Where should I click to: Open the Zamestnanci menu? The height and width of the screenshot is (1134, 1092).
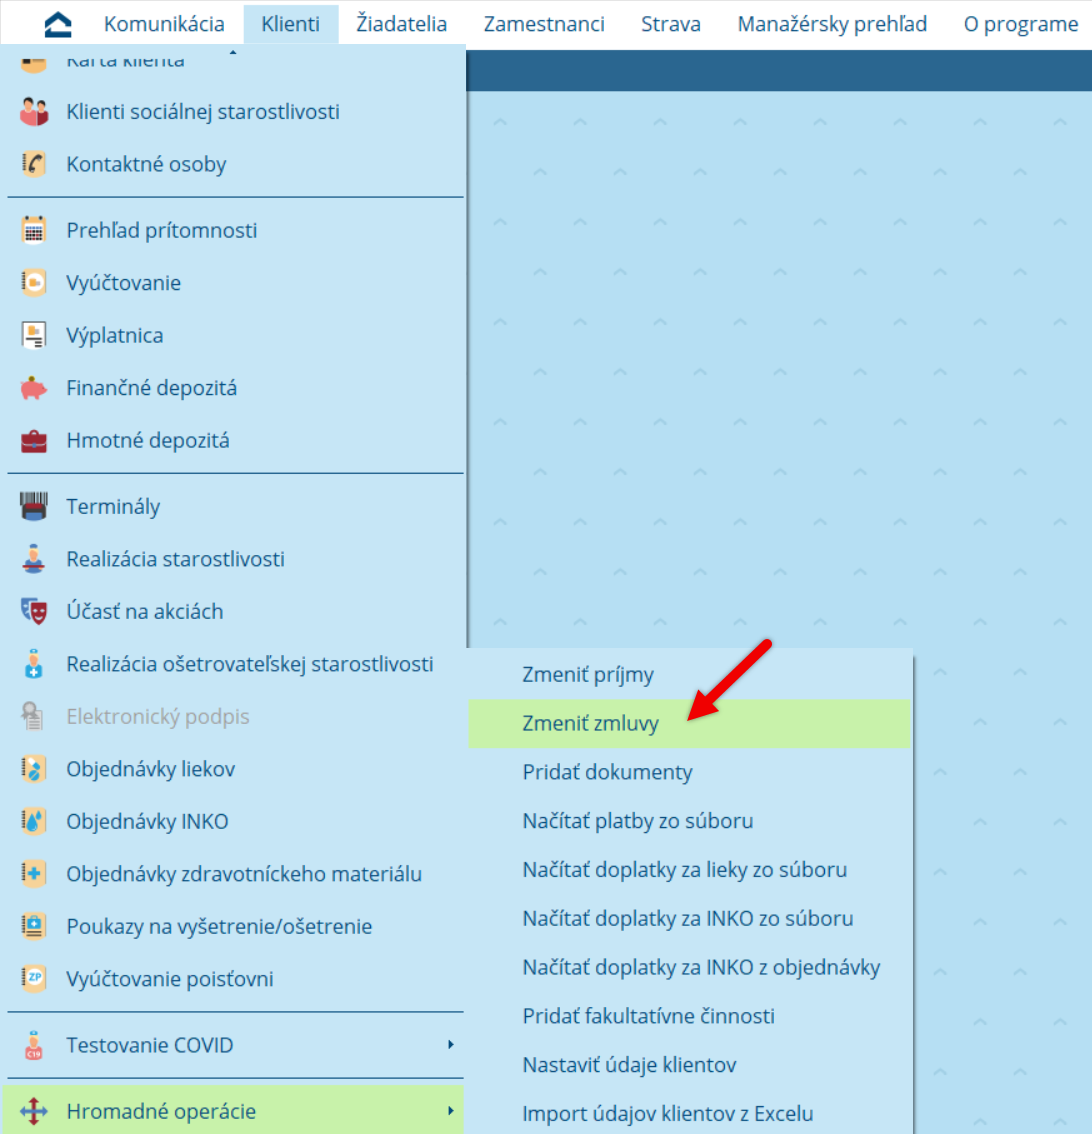[x=544, y=25]
